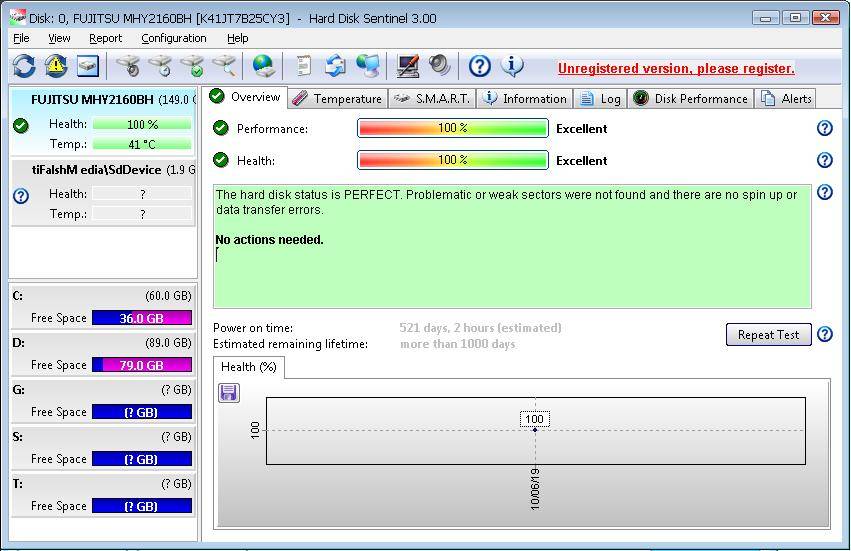Open the Report menu
Viewport: 851px width, 551px height.
pyautogui.click(x=105, y=38)
